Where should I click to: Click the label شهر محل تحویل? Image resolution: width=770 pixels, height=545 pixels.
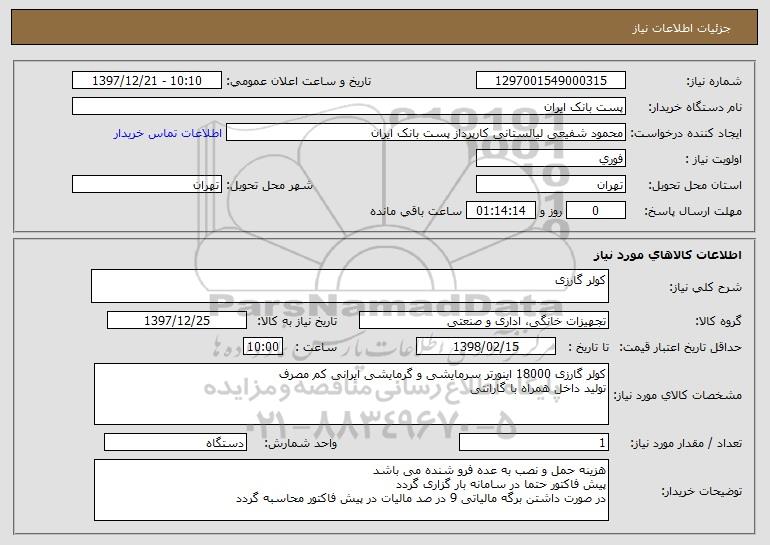[269, 185]
